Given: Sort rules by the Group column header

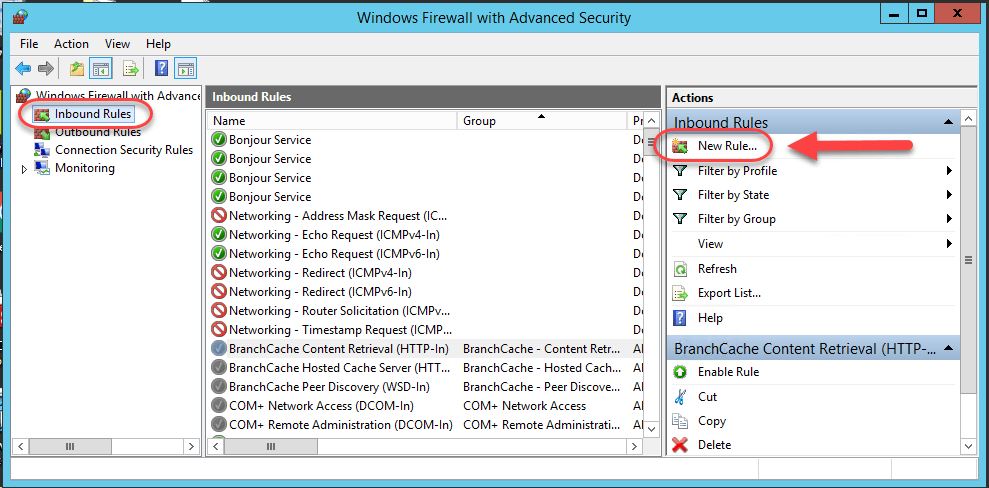Looking at the screenshot, I should tap(542, 120).
